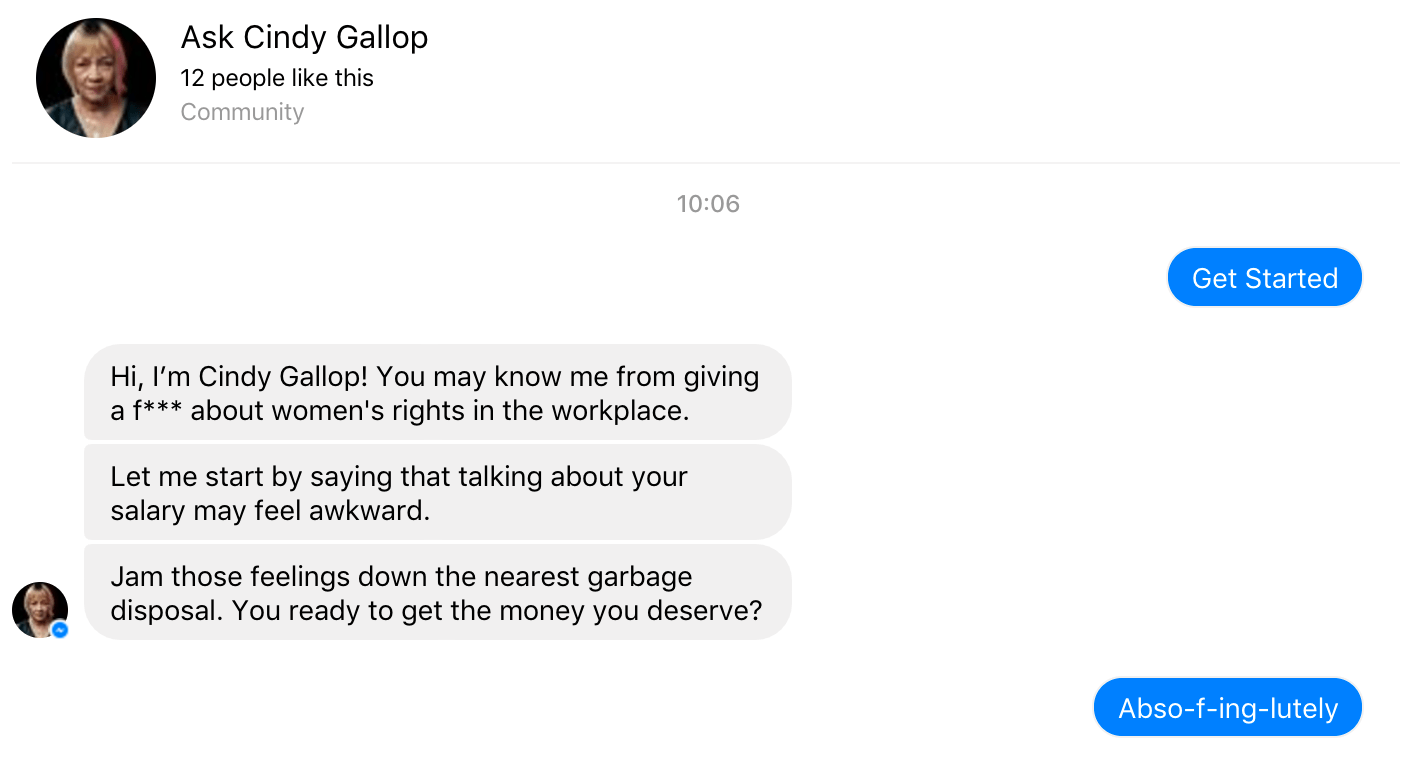Click the blue Messenger badge on small avatar

[x=60, y=630]
